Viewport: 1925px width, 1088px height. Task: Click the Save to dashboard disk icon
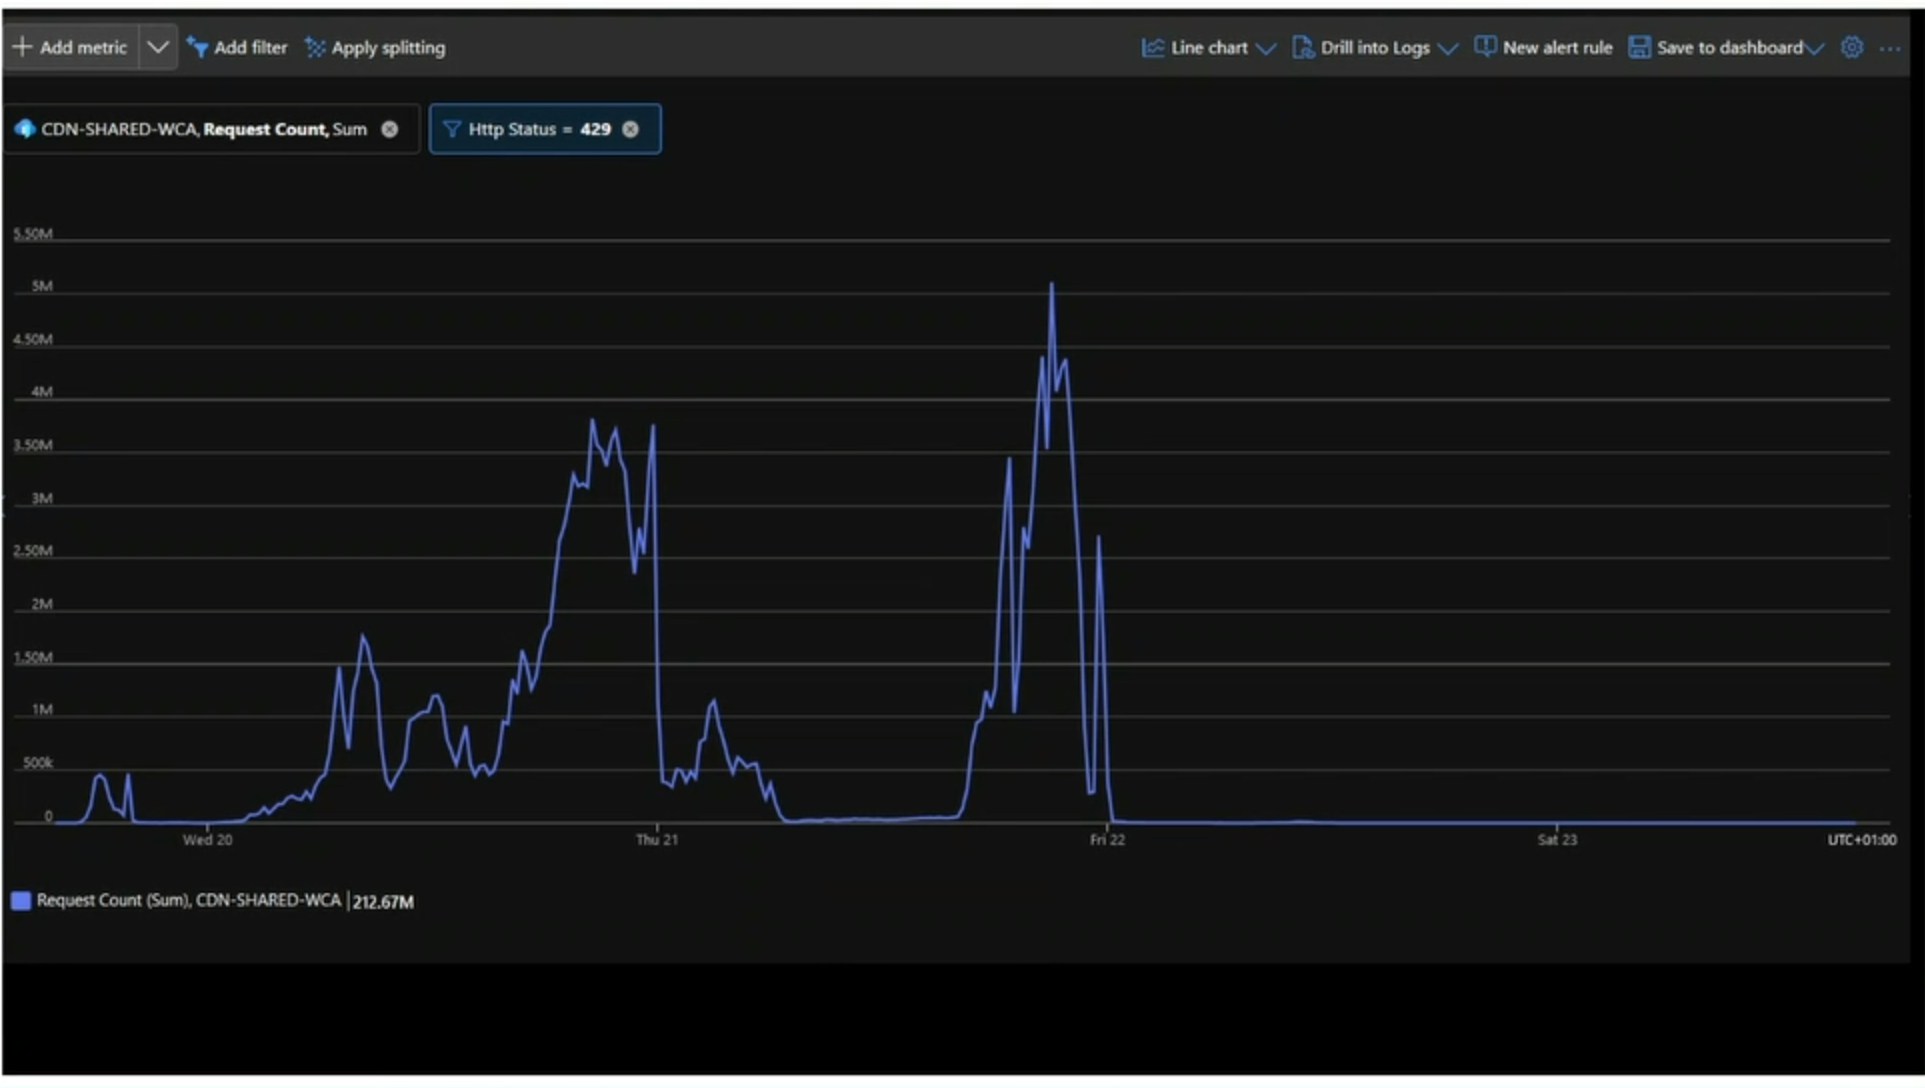coord(1639,47)
